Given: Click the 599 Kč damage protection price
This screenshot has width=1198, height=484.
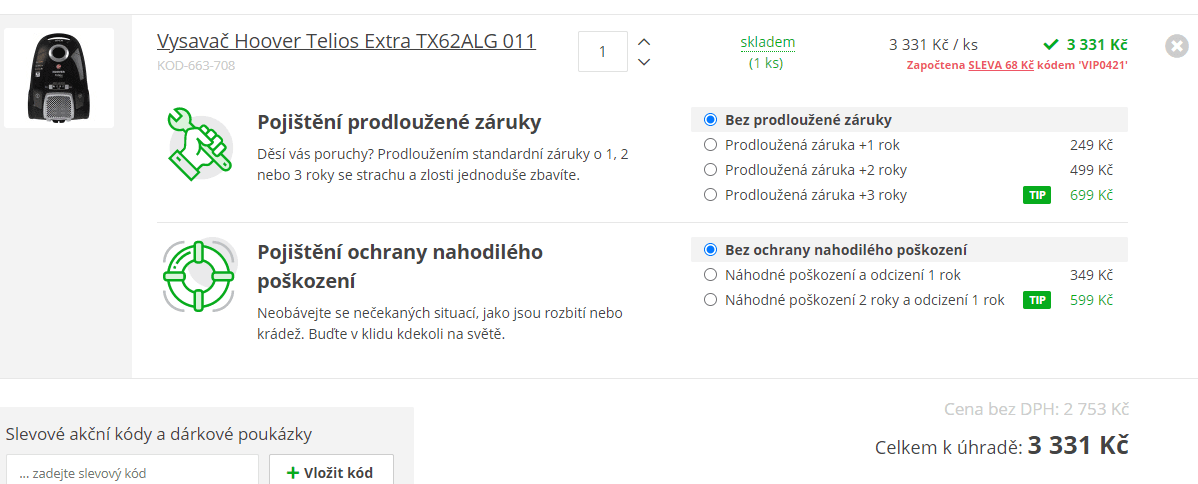Looking at the screenshot, I should click(x=1091, y=300).
